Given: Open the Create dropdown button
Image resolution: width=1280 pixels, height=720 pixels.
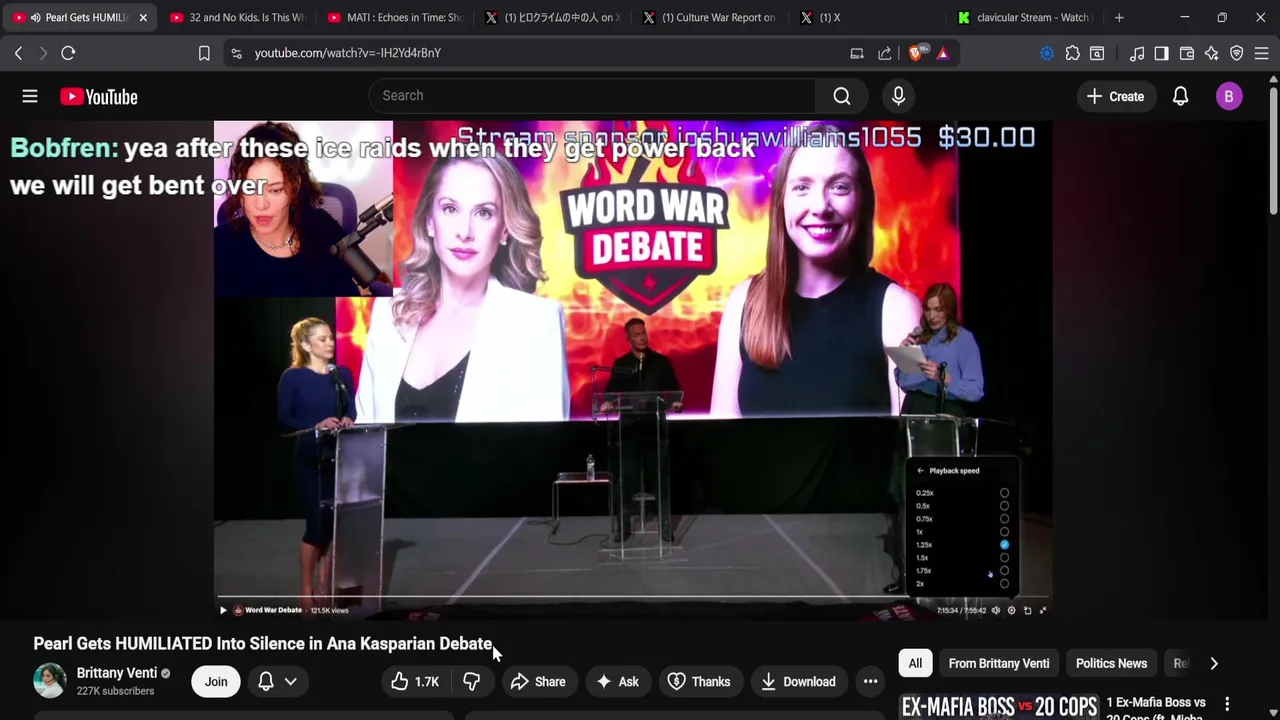Looking at the screenshot, I should tap(1115, 96).
